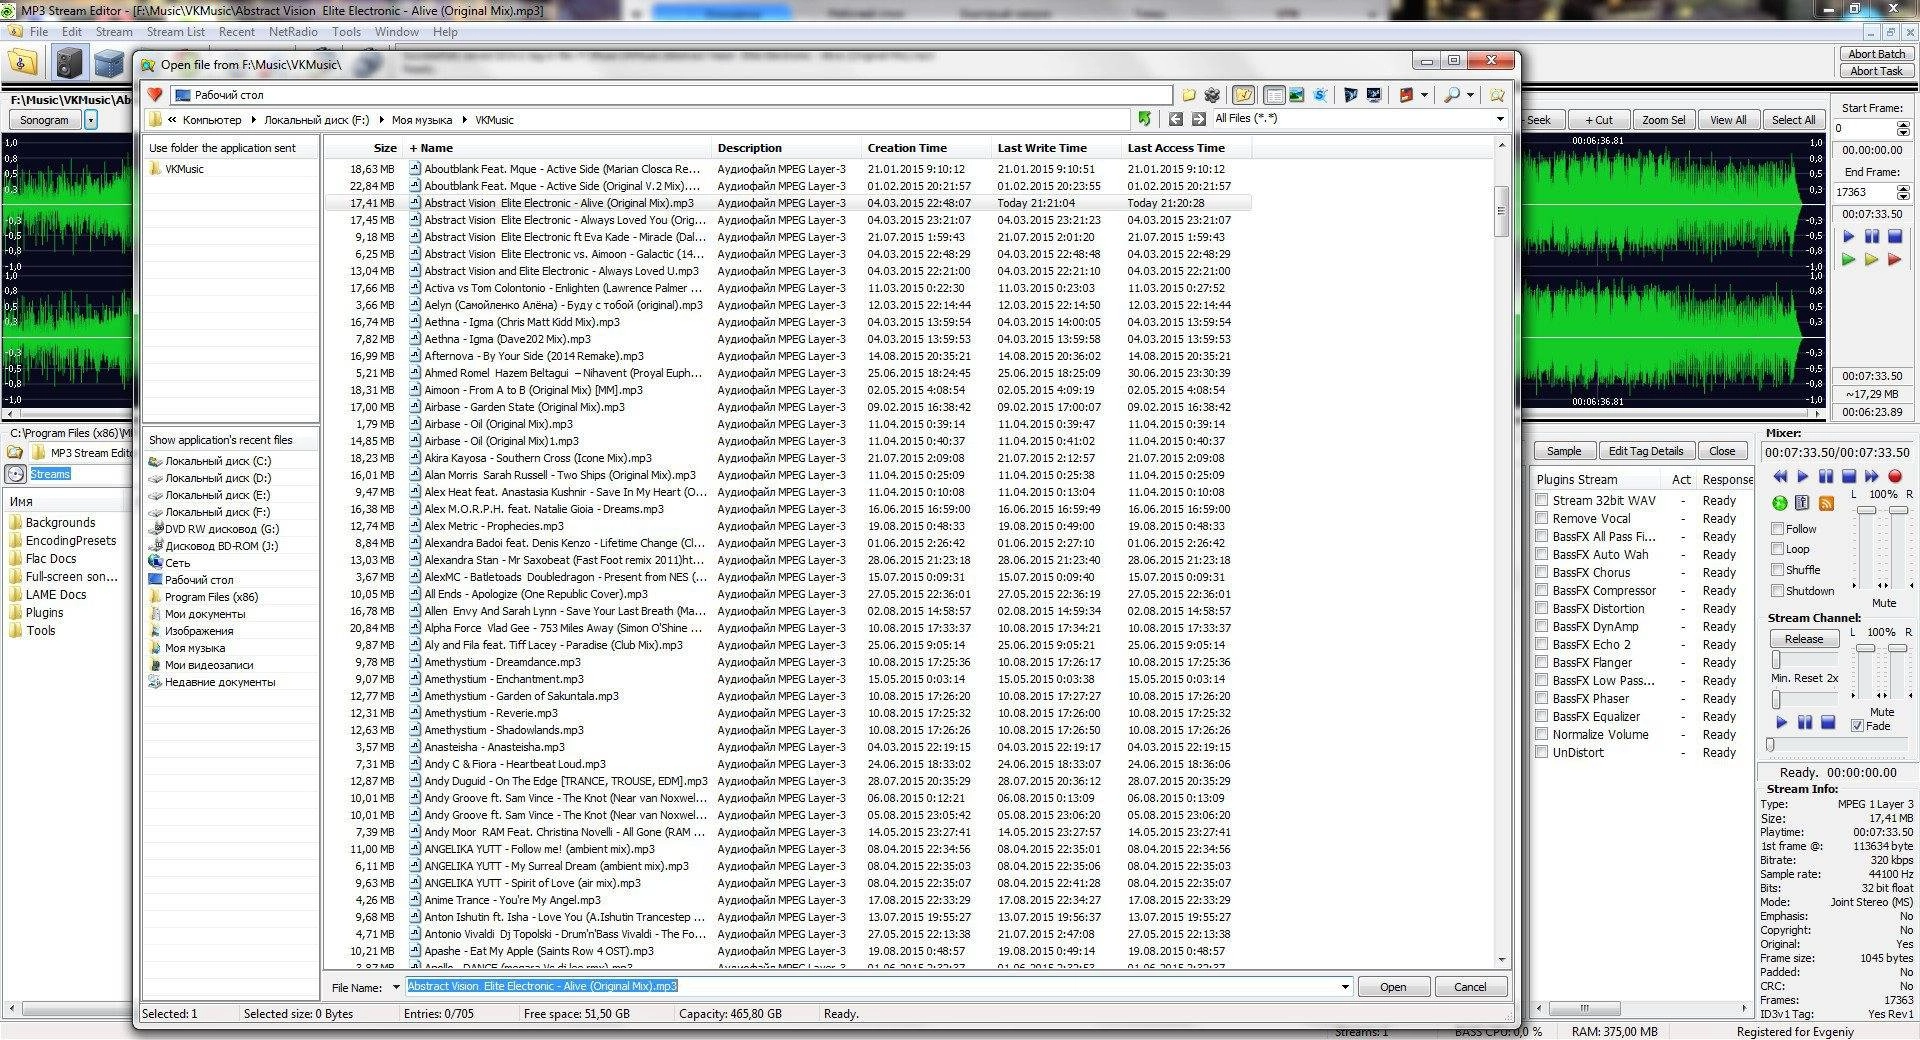
Task: Expand the File Name history arrow on left
Action: click(396, 987)
